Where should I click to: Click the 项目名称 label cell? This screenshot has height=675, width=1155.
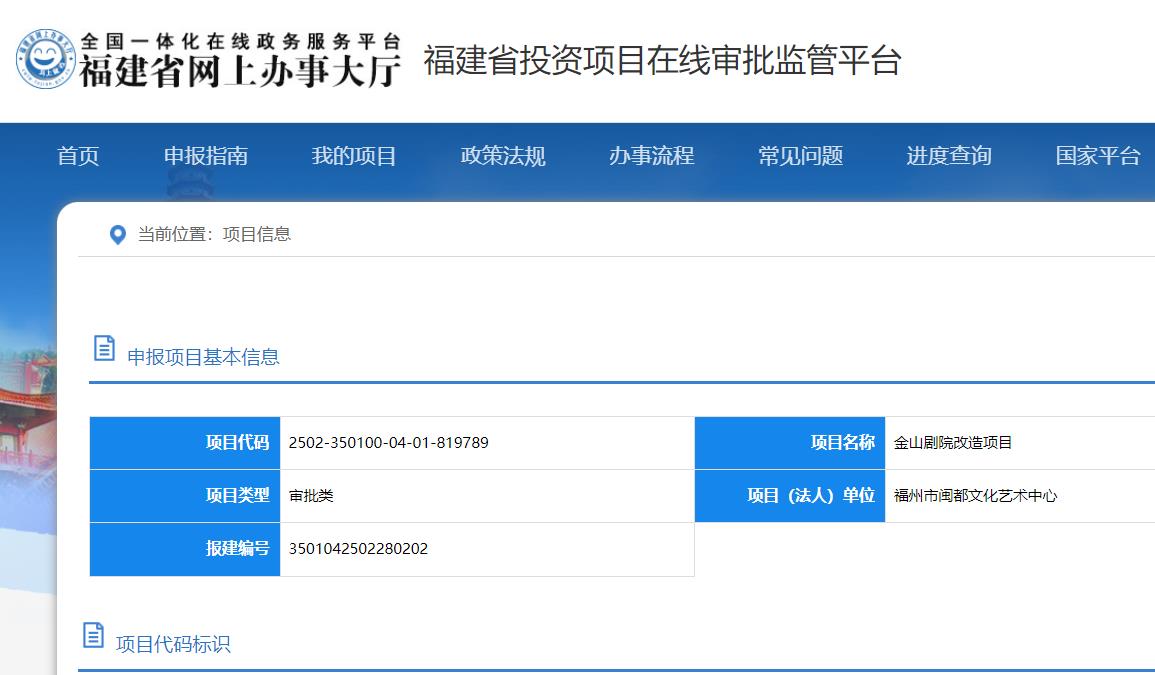click(x=790, y=443)
